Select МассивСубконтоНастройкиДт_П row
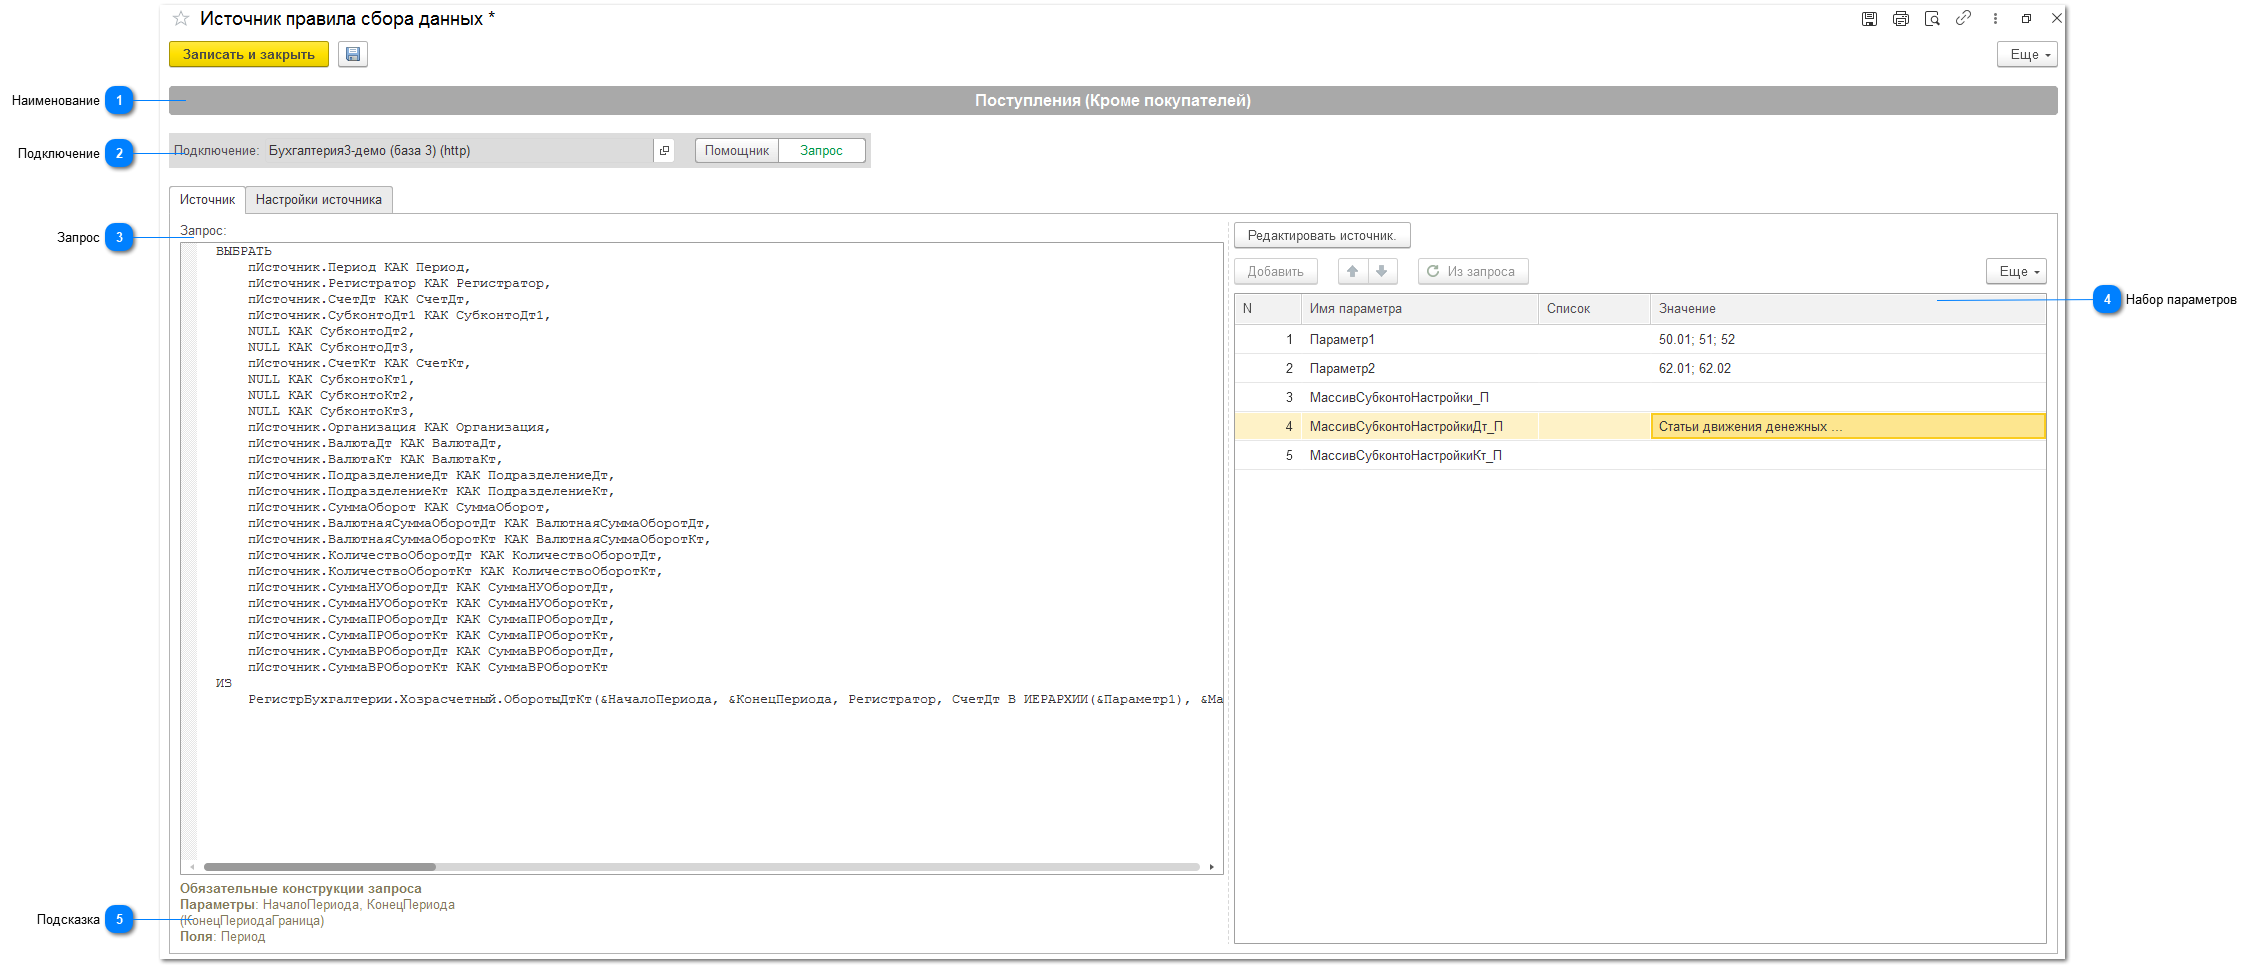The width and height of the screenshot is (2253, 968). (x=1640, y=427)
